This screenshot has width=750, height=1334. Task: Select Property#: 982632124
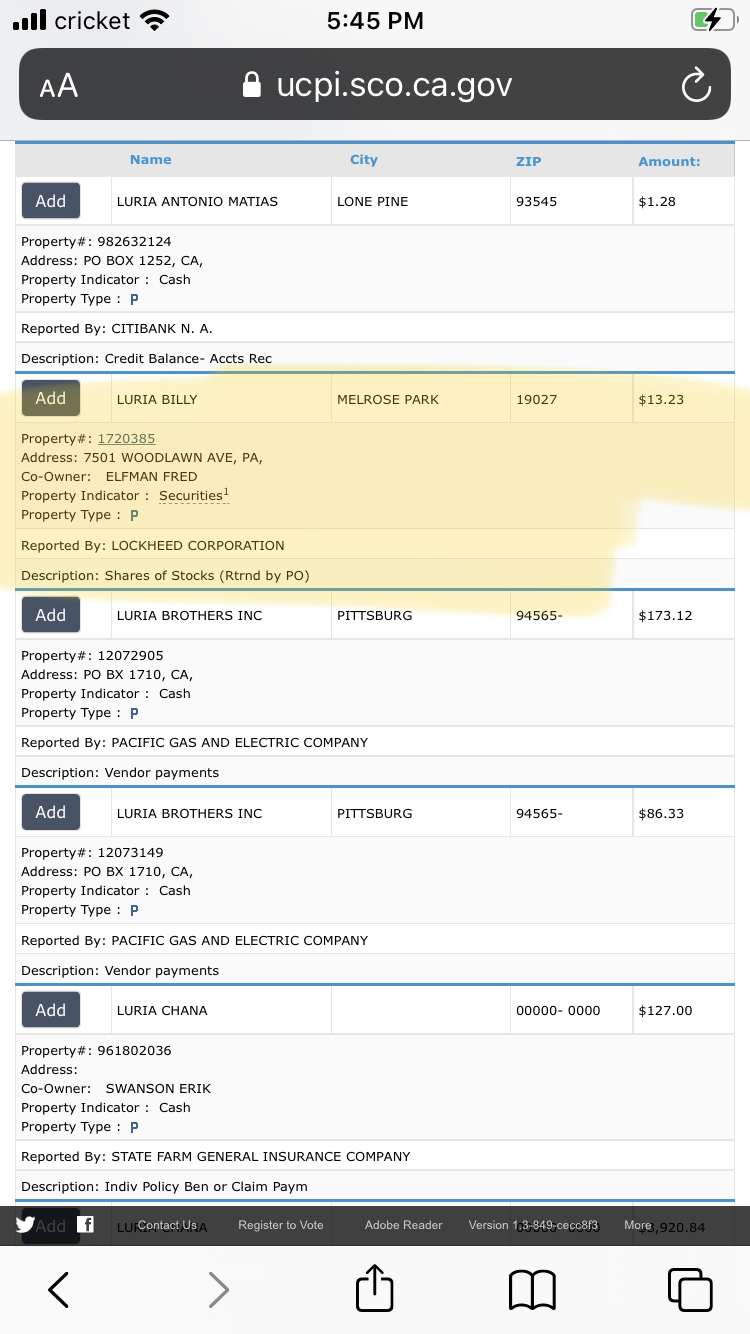click(96, 242)
